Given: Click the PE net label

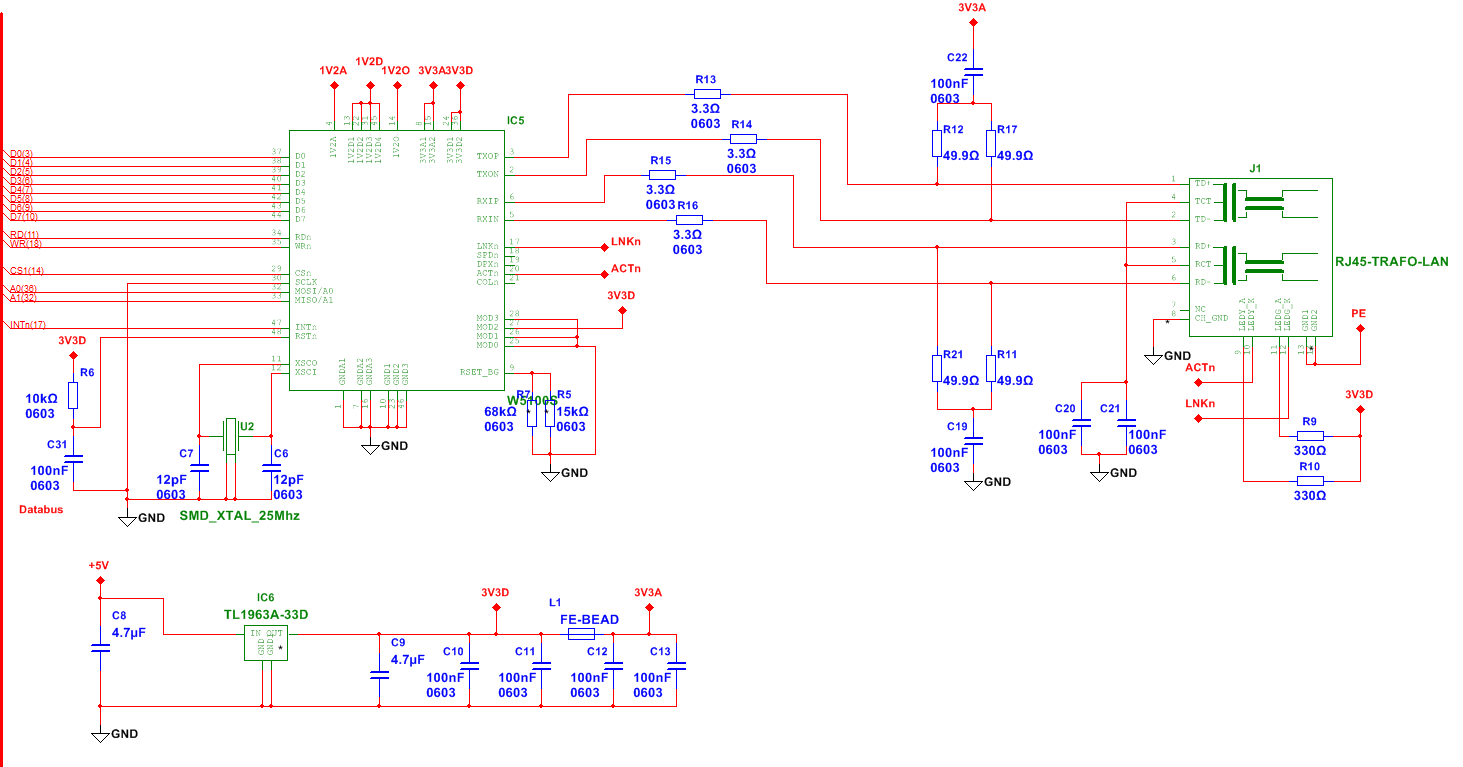Looking at the screenshot, I should pyautogui.click(x=1358, y=314).
